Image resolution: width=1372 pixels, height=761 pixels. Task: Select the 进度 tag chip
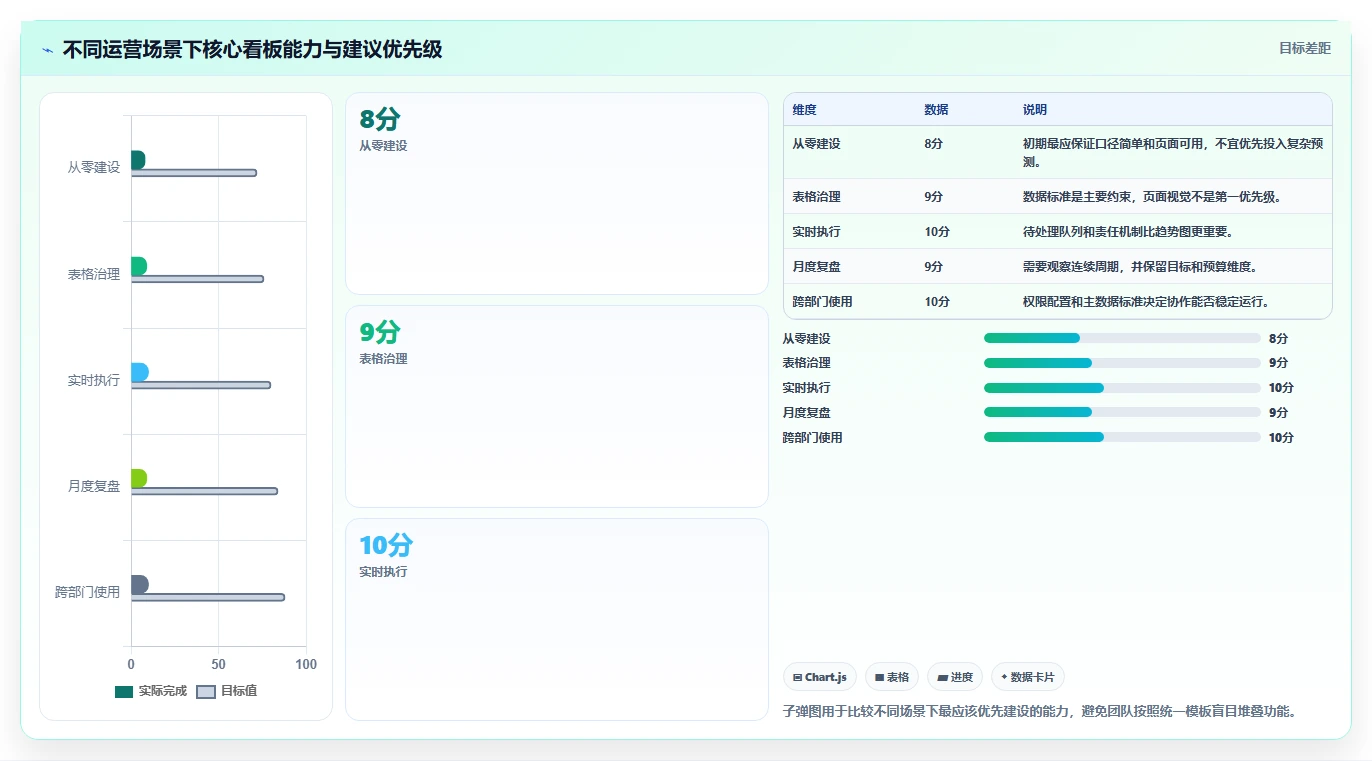[x=955, y=677]
